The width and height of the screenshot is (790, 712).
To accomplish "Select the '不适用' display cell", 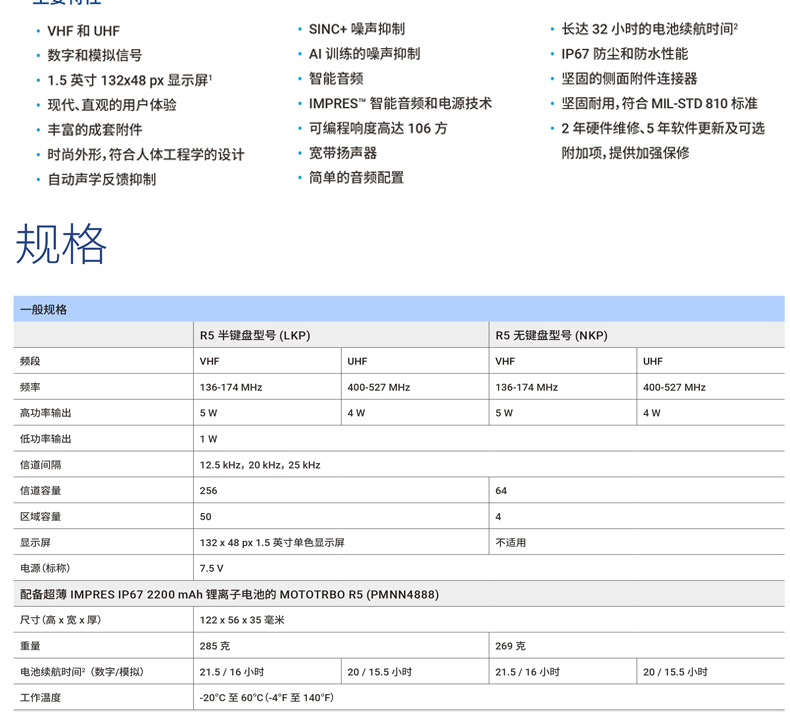I will coord(510,543).
